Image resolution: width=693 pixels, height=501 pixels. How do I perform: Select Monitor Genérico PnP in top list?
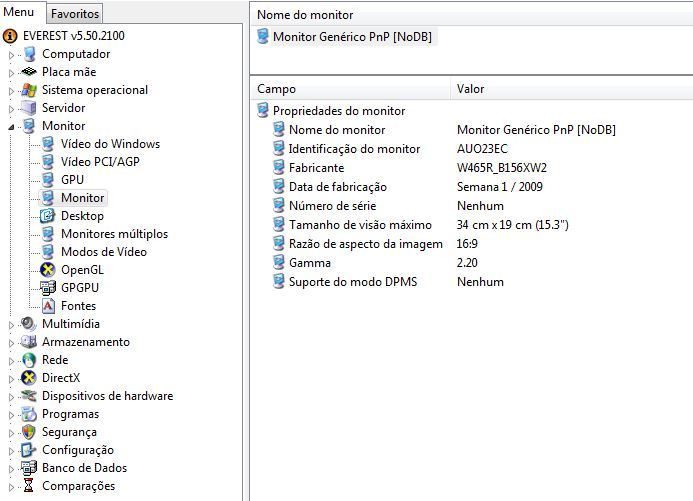pos(352,37)
